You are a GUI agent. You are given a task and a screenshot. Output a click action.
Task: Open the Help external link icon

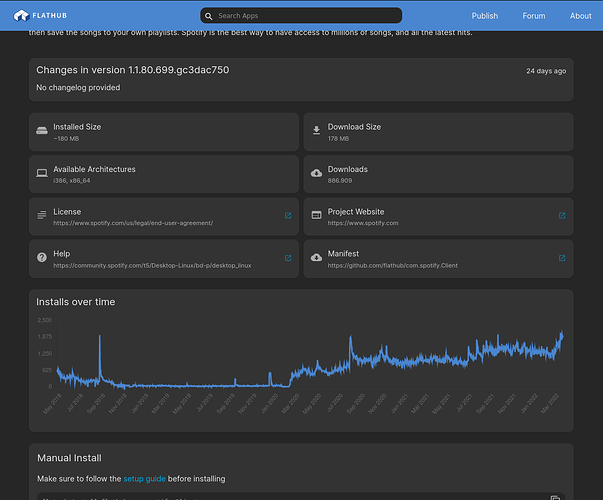coord(288,258)
